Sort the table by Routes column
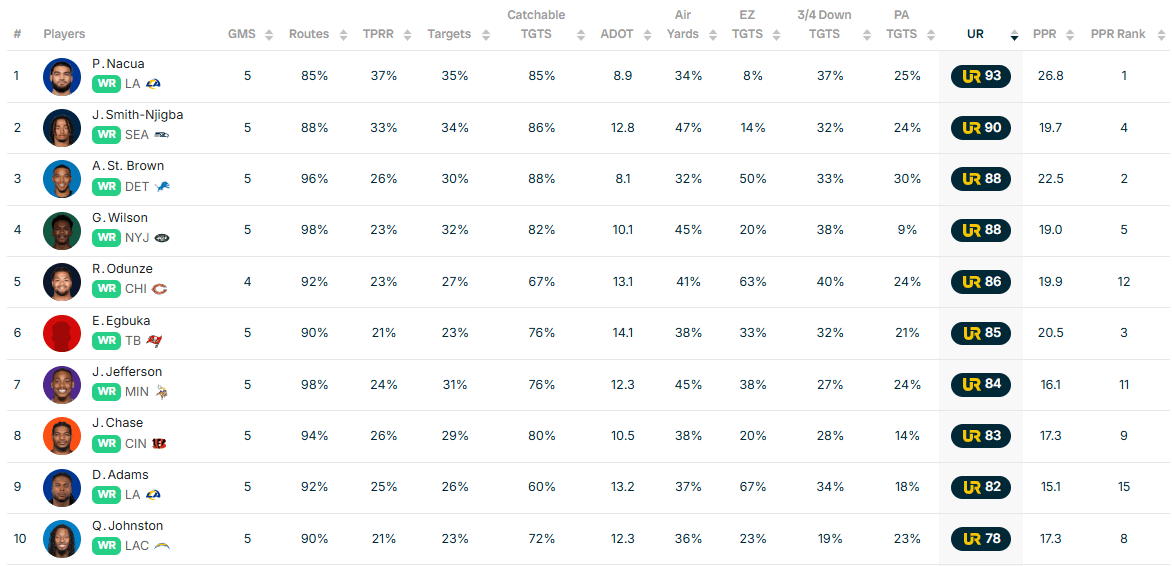The height and width of the screenshot is (566, 1172). click(x=309, y=34)
